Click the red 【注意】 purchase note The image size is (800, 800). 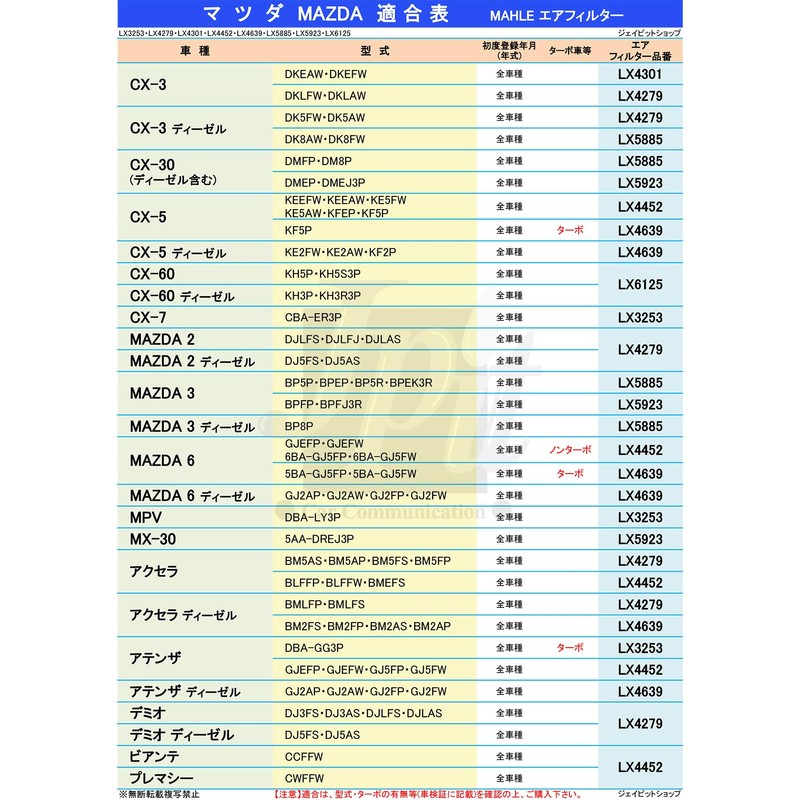(428, 794)
